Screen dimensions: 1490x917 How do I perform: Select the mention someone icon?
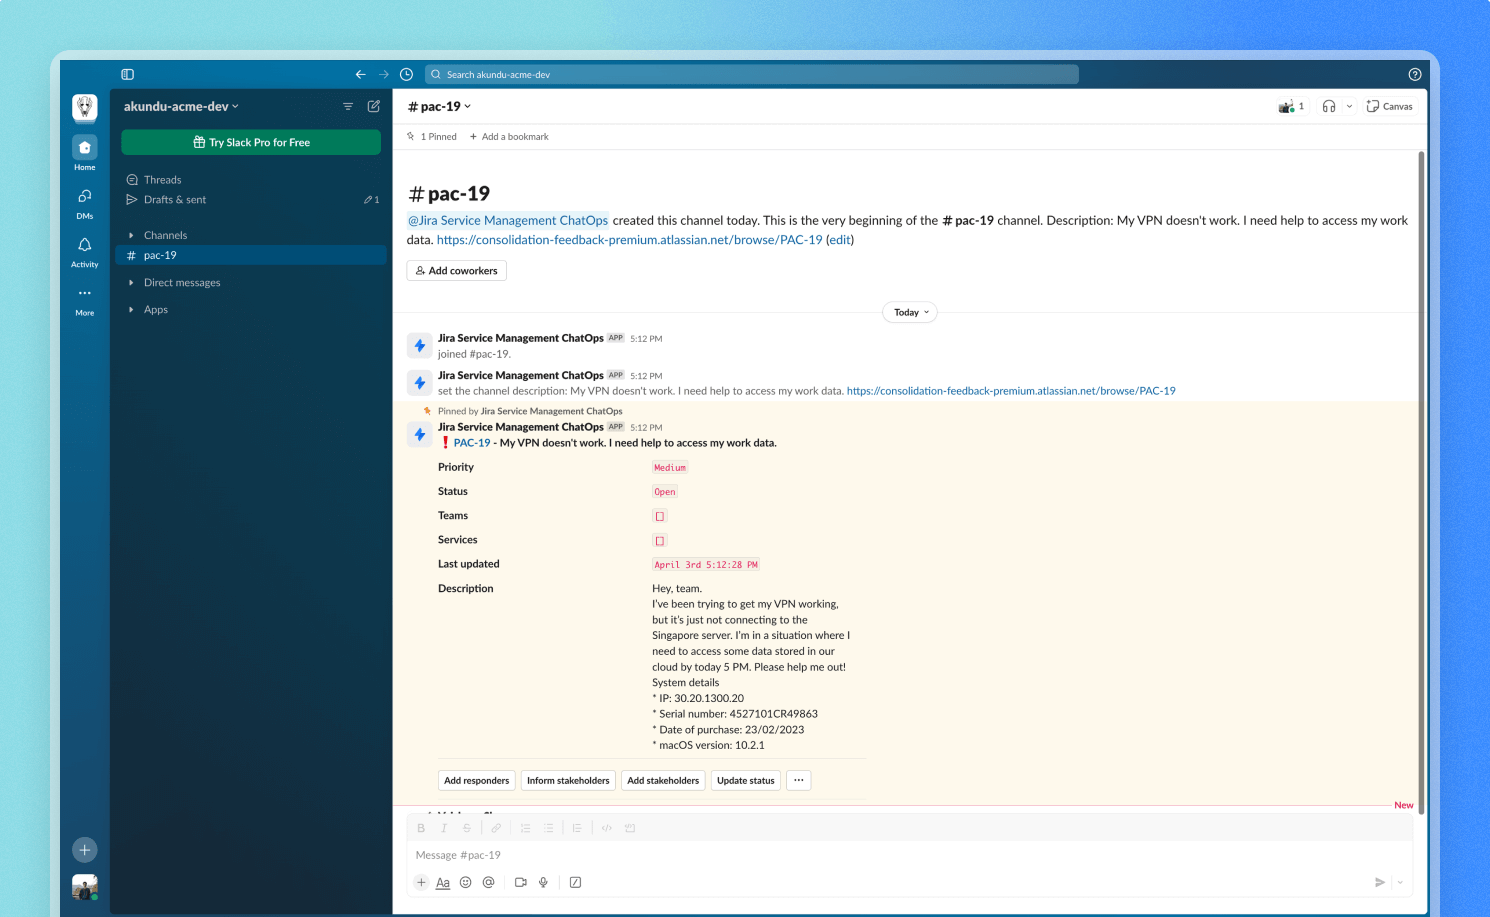click(x=488, y=882)
